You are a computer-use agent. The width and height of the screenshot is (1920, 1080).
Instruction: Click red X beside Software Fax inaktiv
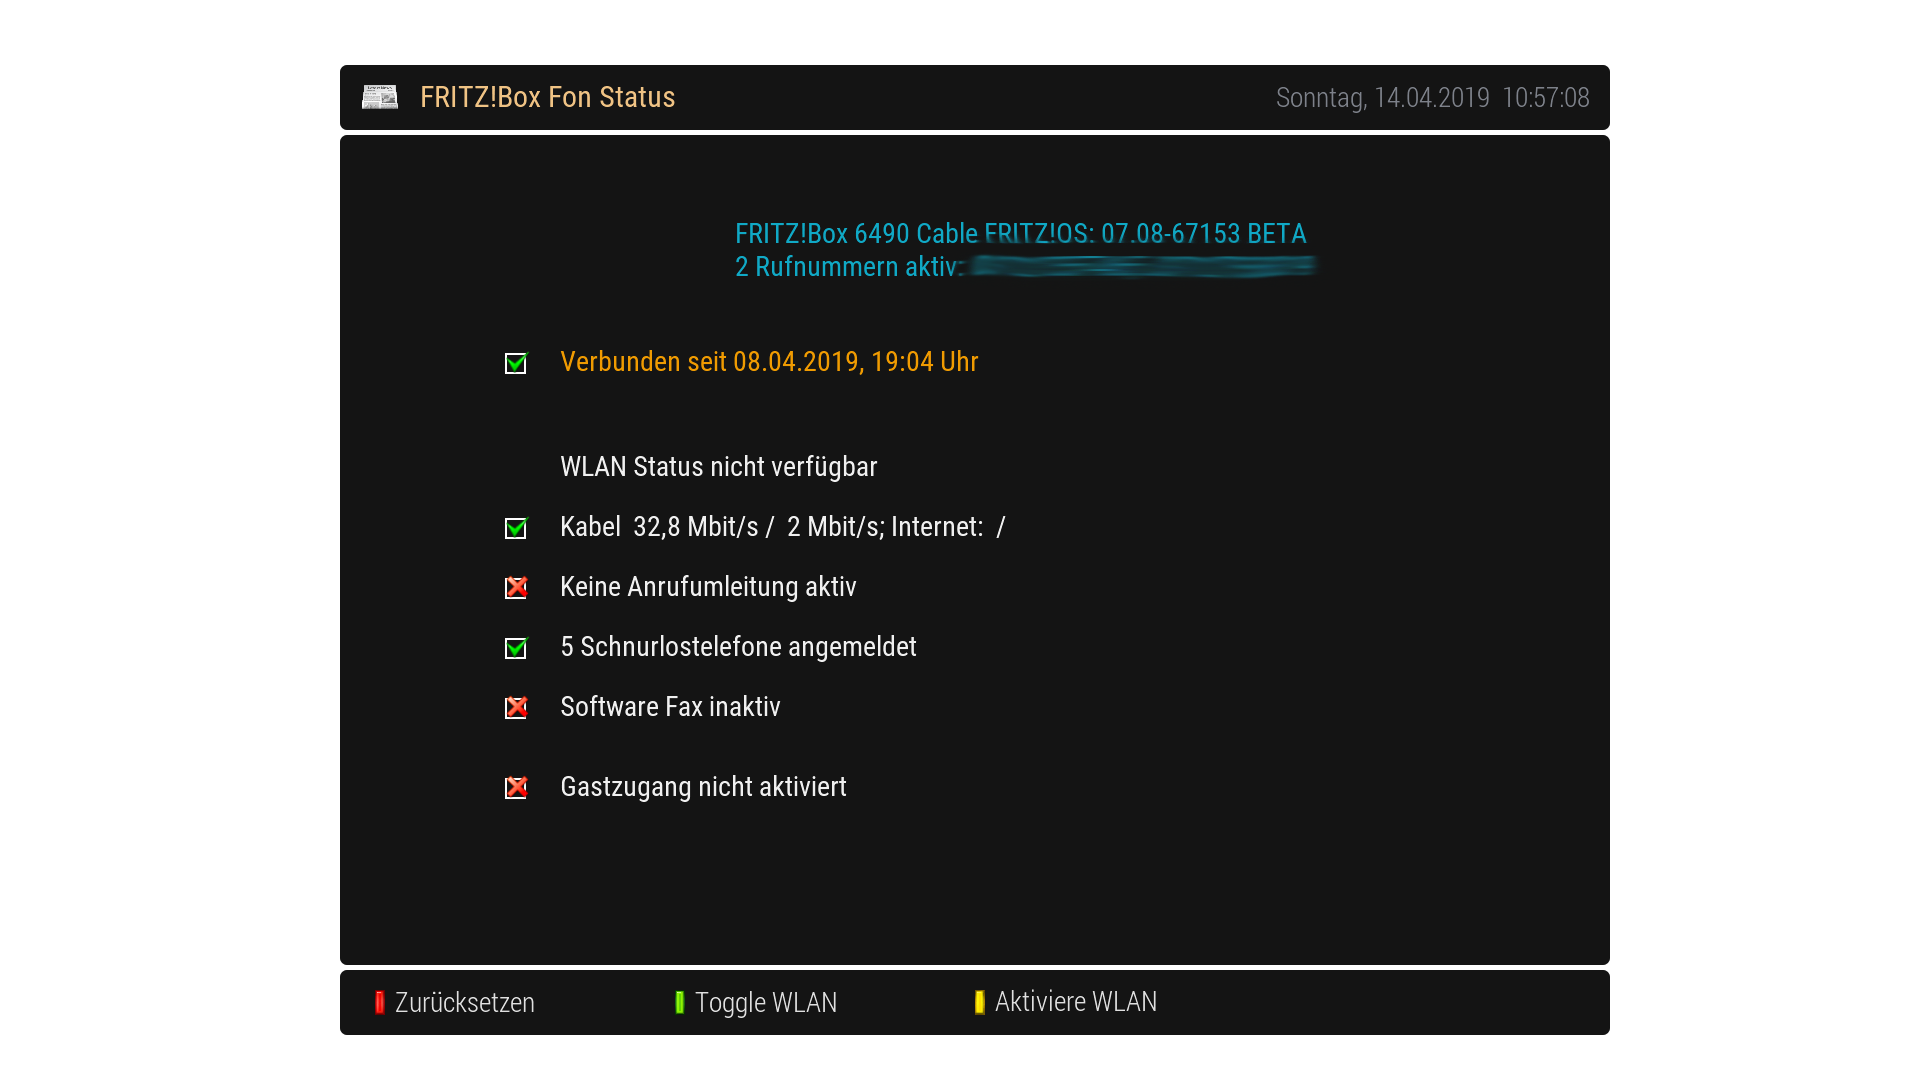(x=516, y=708)
